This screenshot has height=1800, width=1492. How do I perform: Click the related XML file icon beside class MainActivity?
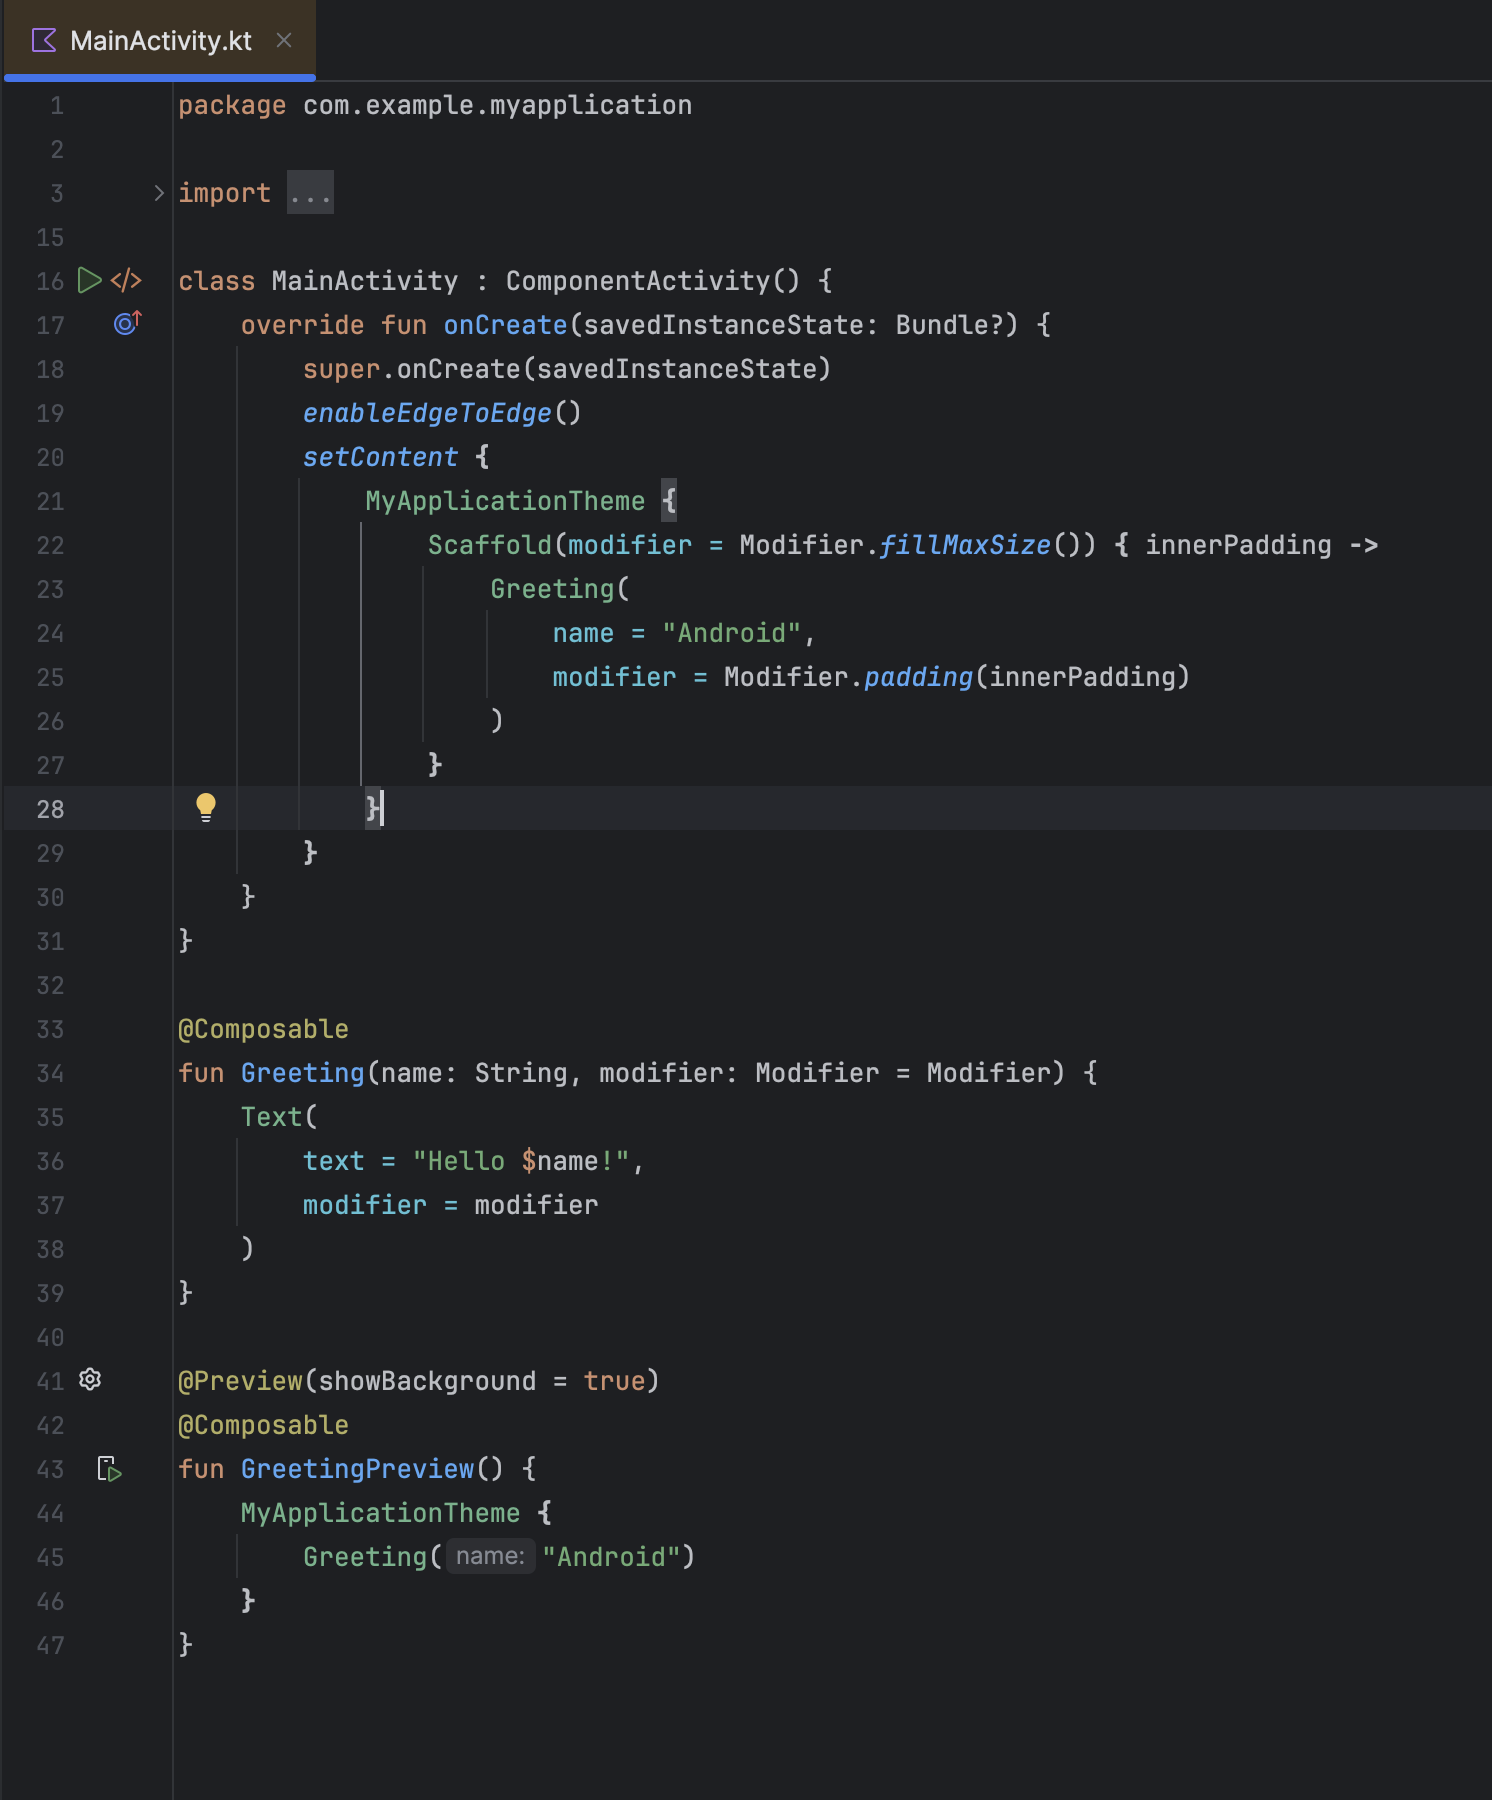pos(126,280)
